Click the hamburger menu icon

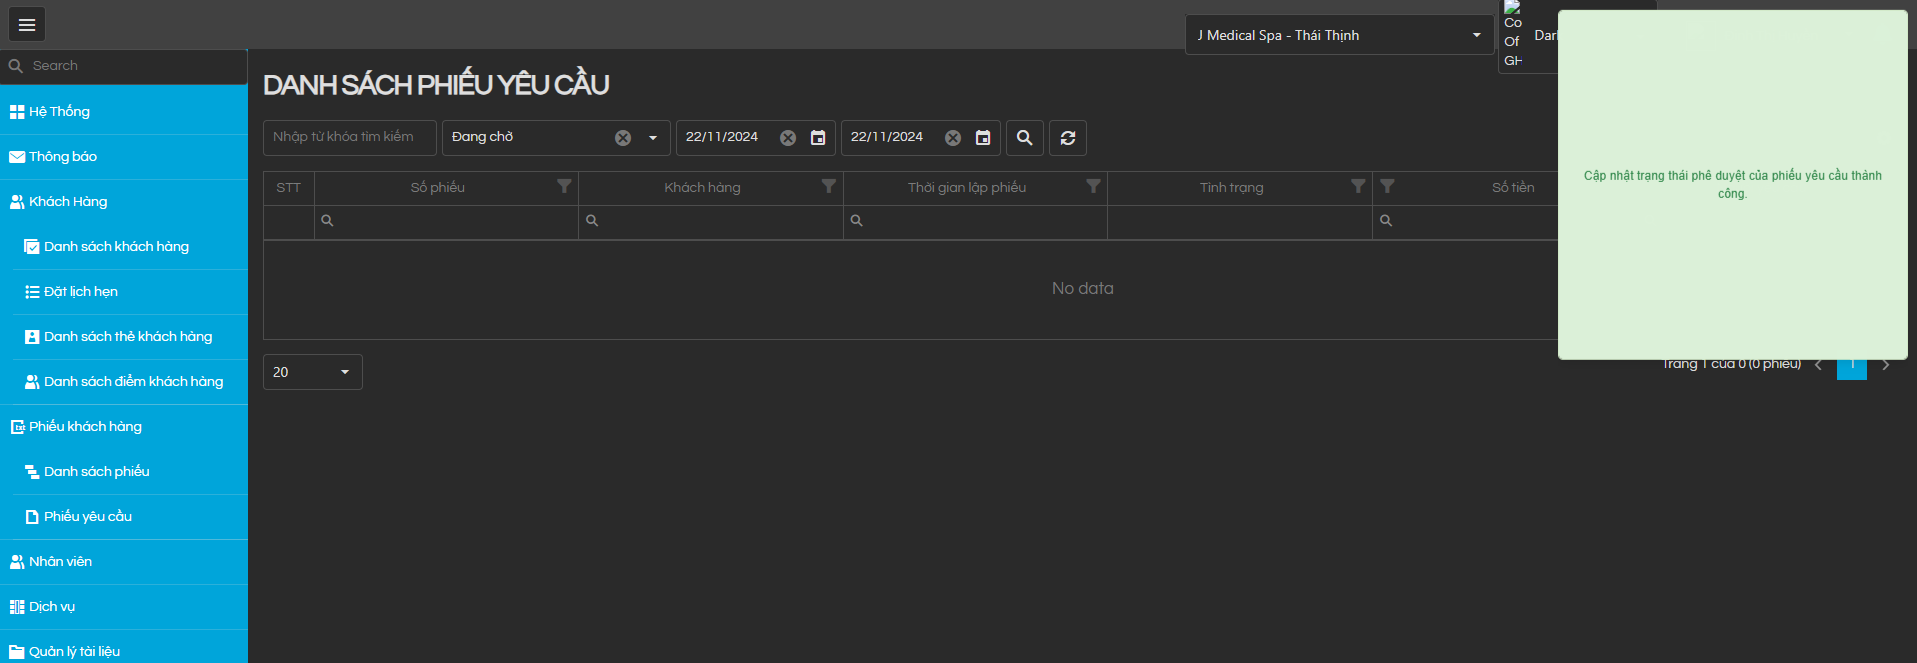pyautogui.click(x=27, y=25)
